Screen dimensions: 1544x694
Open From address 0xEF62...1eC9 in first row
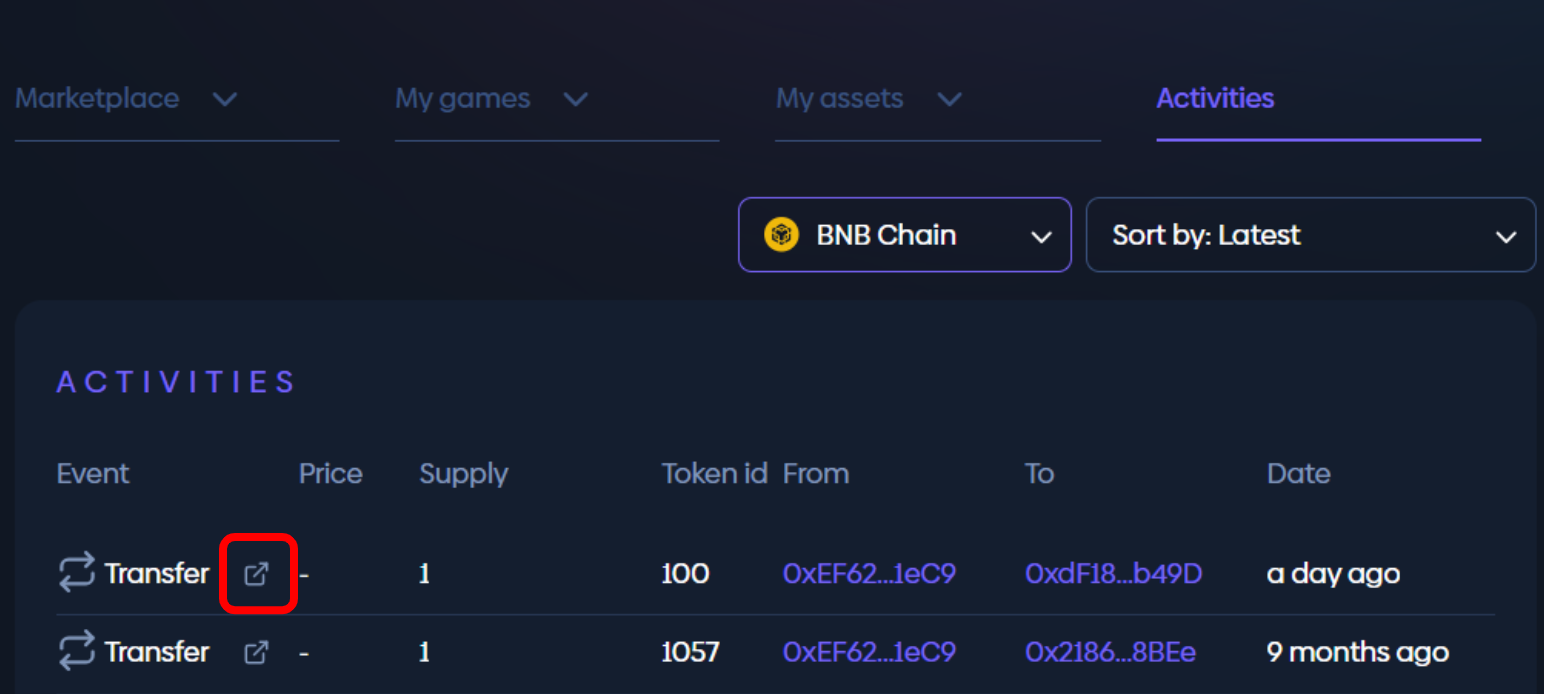[x=869, y=574]
